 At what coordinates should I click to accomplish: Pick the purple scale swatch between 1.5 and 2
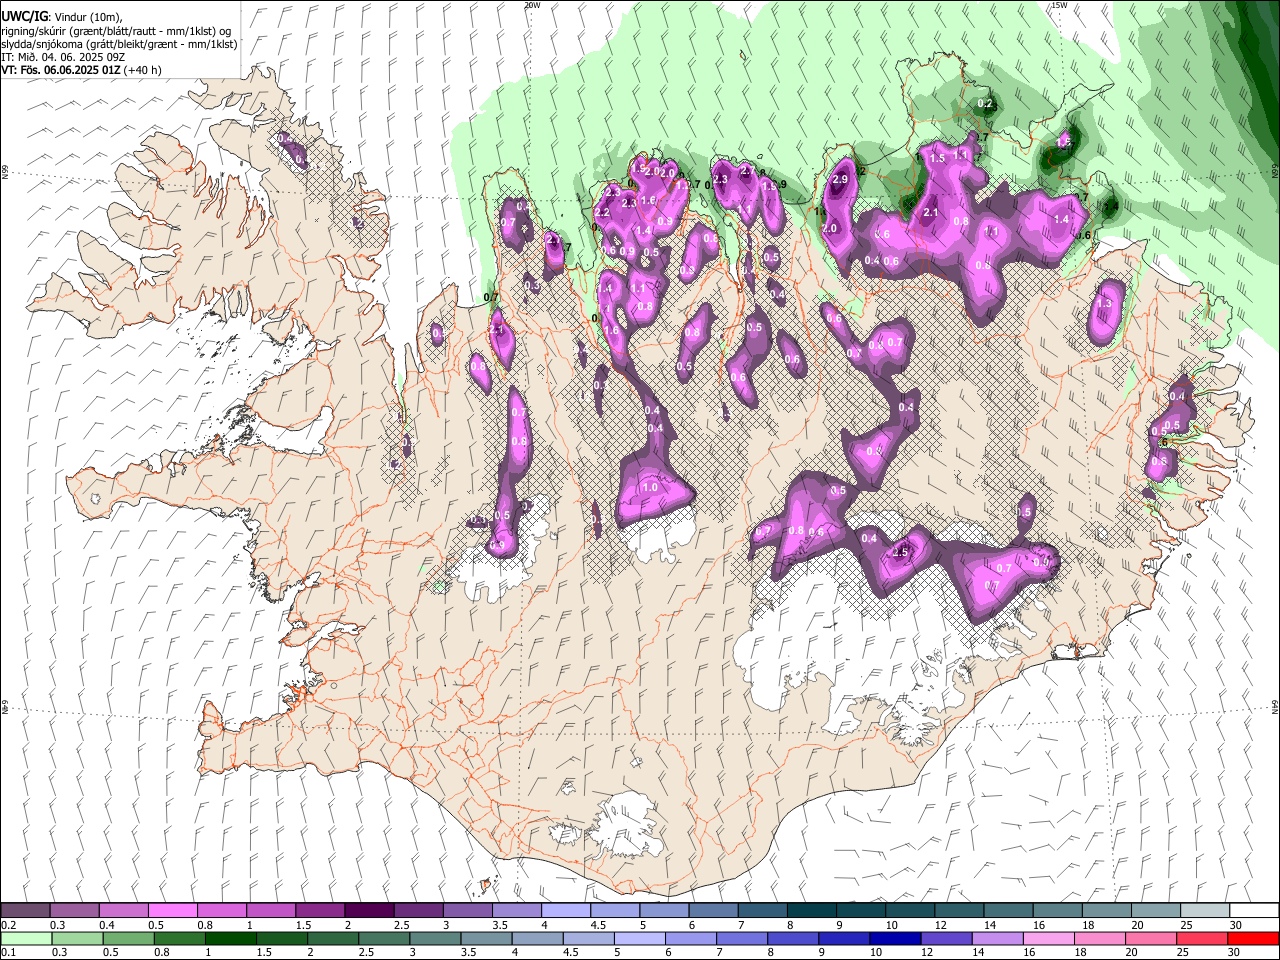coord(319,911)
